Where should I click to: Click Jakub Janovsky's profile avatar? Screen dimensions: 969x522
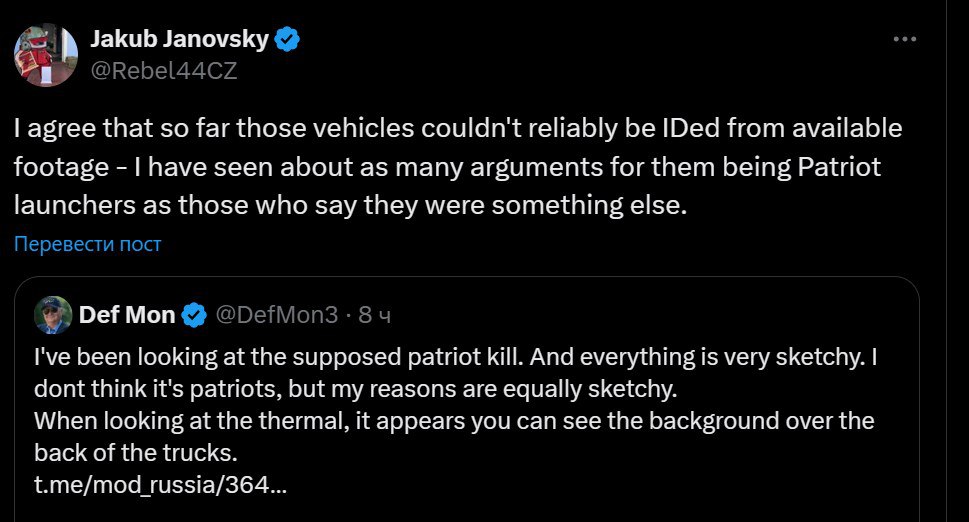point(45,55)
